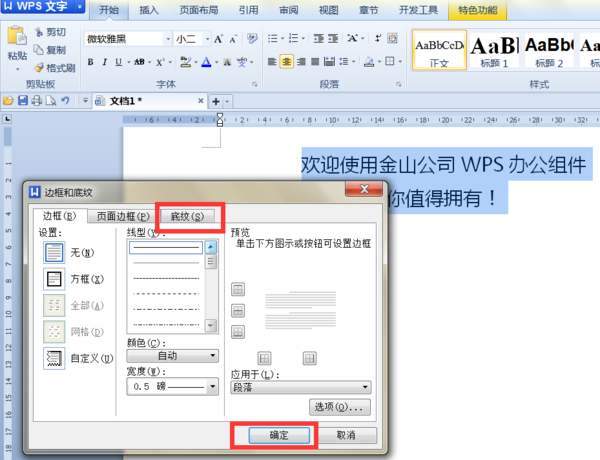
Task: Expand the WPS 文字 application menu arrow
Action: click(80, 7)
